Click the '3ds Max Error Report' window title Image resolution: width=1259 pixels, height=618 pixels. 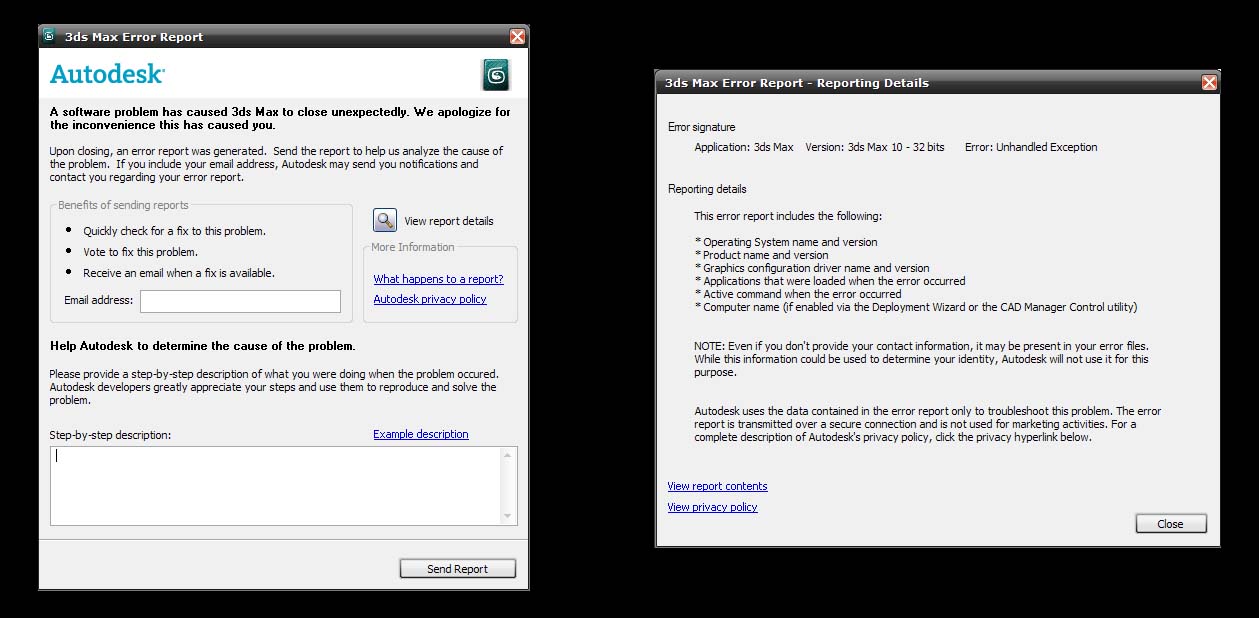(x=134, y=37)
